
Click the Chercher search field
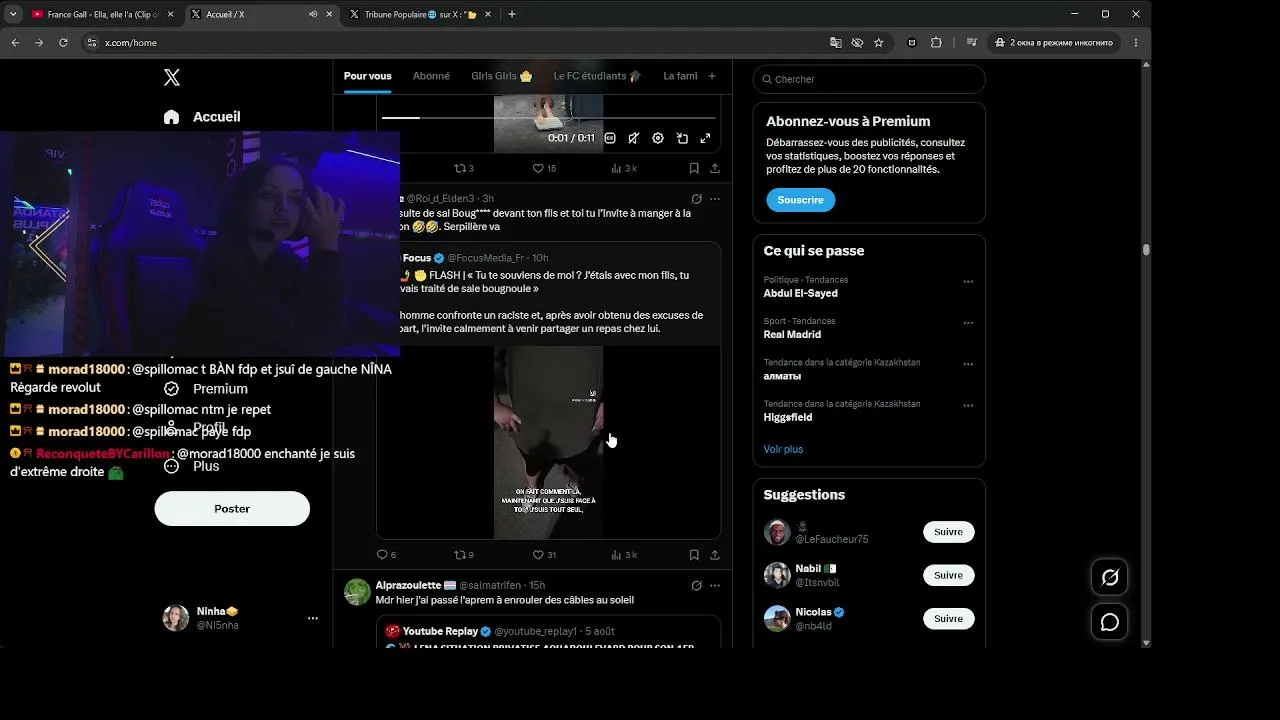(x=869, y=79)
